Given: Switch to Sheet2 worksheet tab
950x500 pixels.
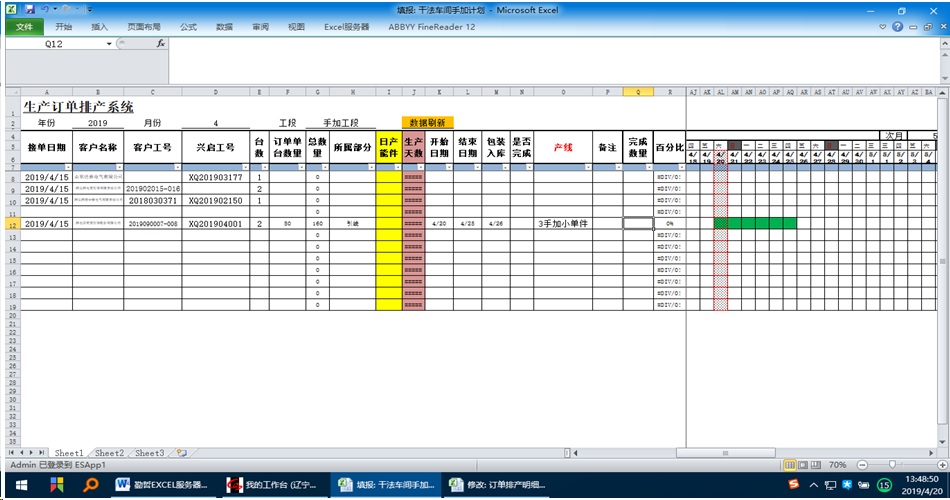Looking at the screenshot, I should pos(109,453).
